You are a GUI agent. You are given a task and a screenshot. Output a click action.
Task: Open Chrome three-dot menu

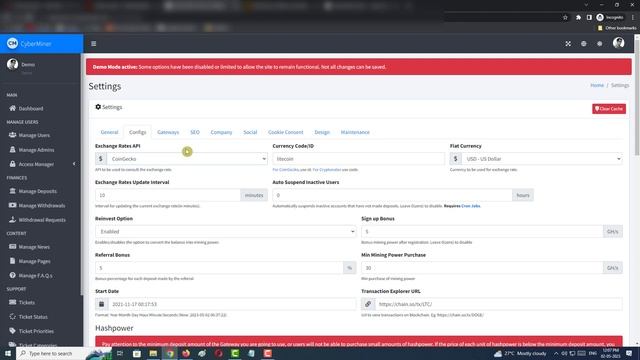click(x=633, y=18)
